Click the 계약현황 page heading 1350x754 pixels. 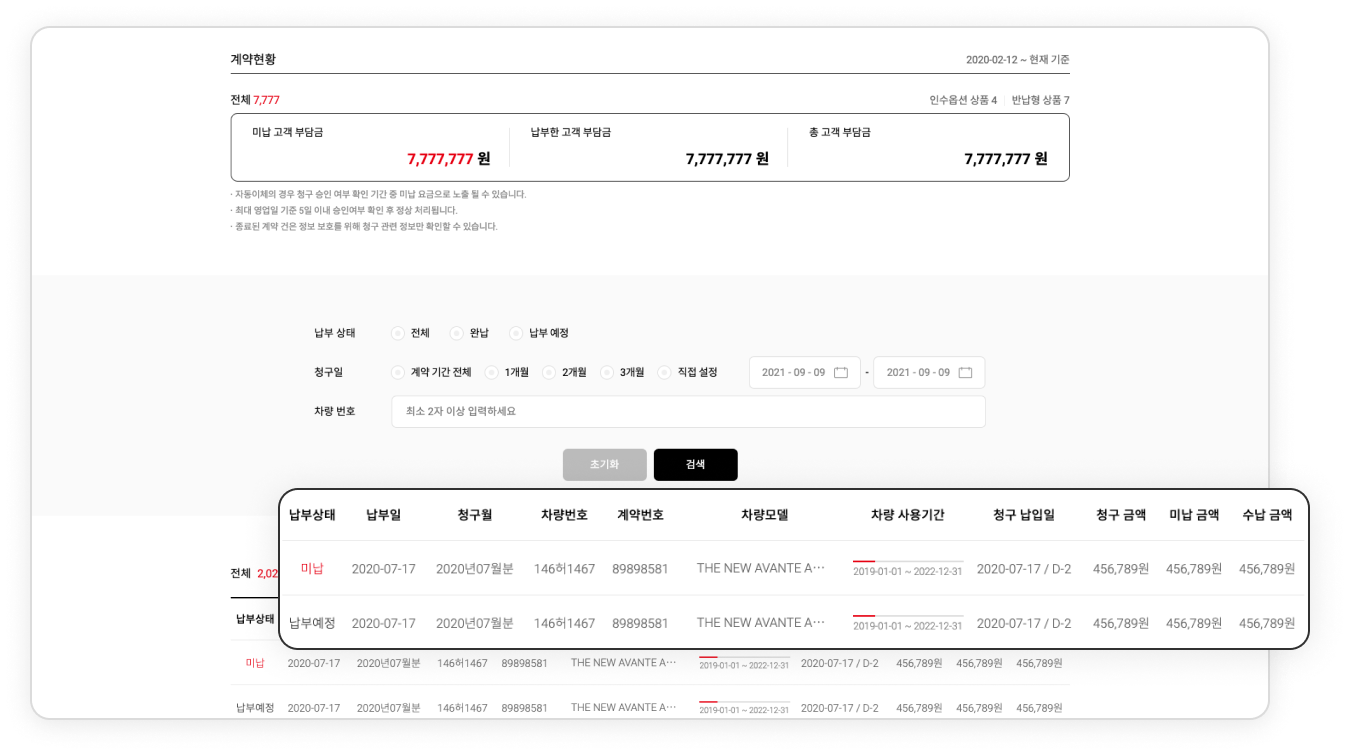pyautogui.click(x=253, y=59)
